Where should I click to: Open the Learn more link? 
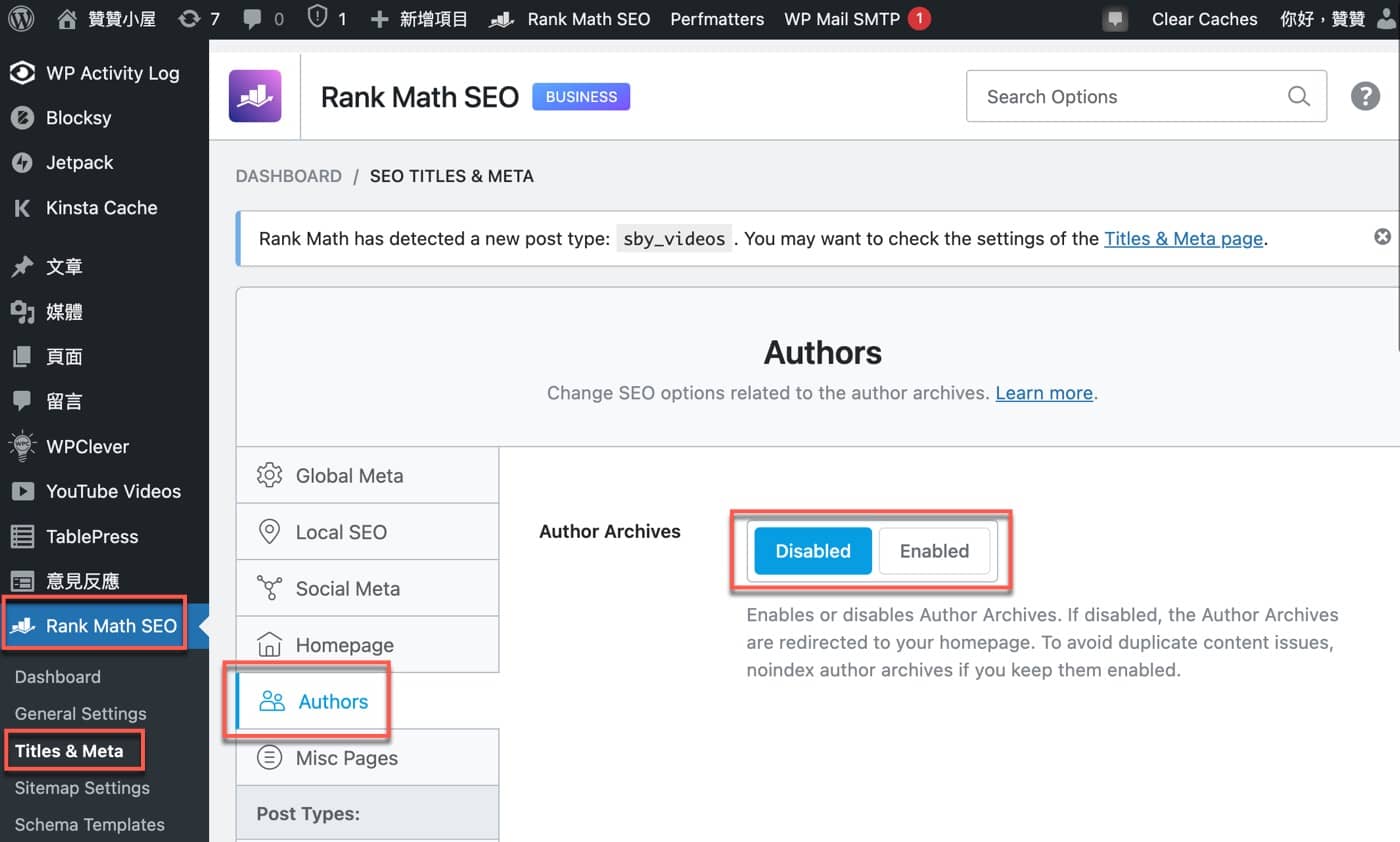tap(1044, 393)
